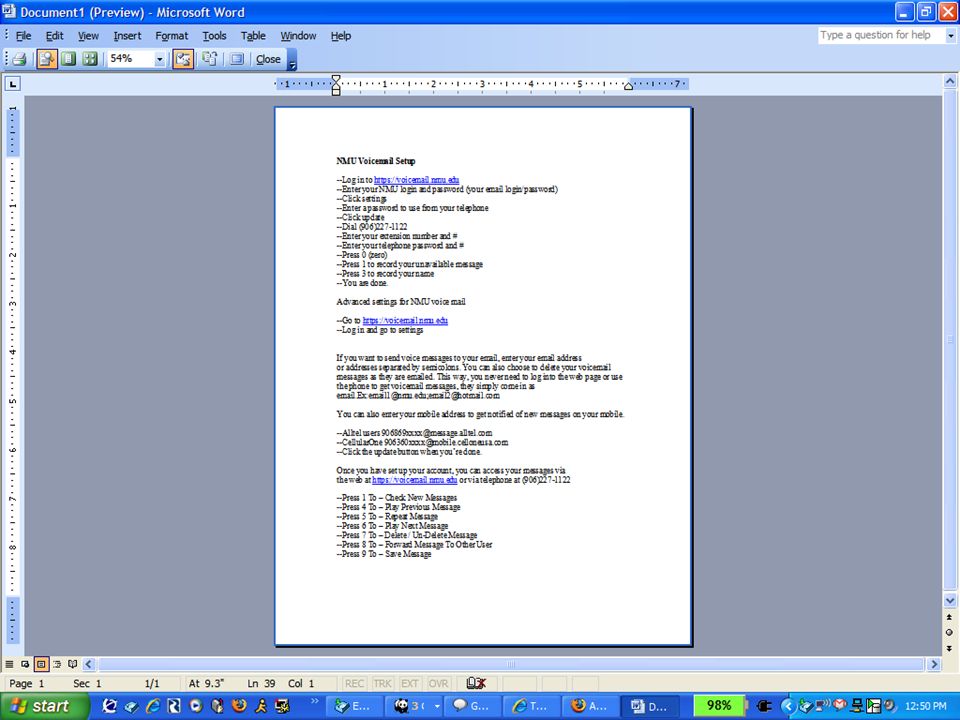Switch to Firefox taskbar button A...

590,706
